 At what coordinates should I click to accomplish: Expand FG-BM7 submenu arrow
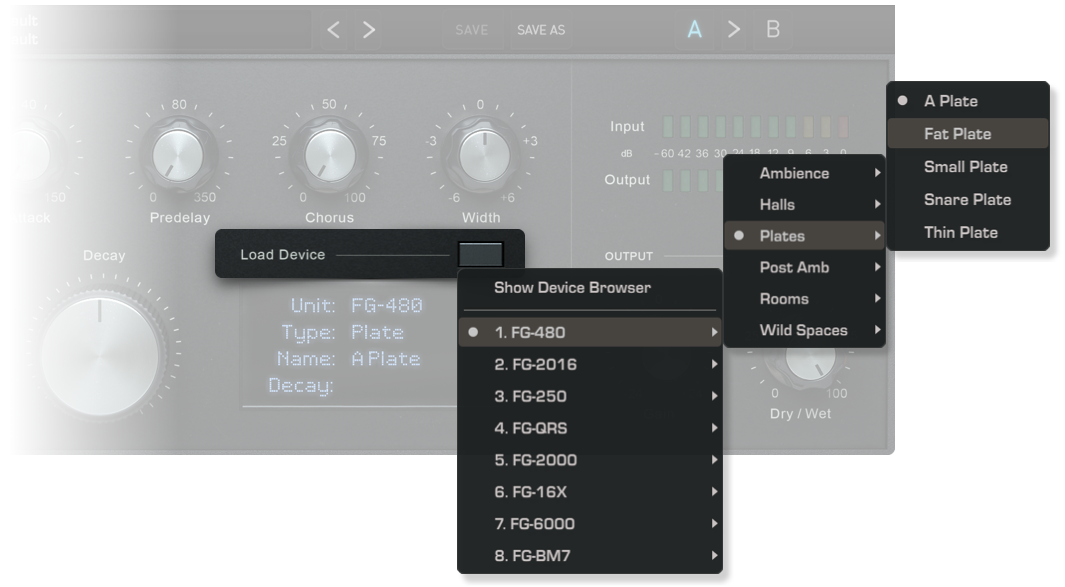click(x=714, y=556)
